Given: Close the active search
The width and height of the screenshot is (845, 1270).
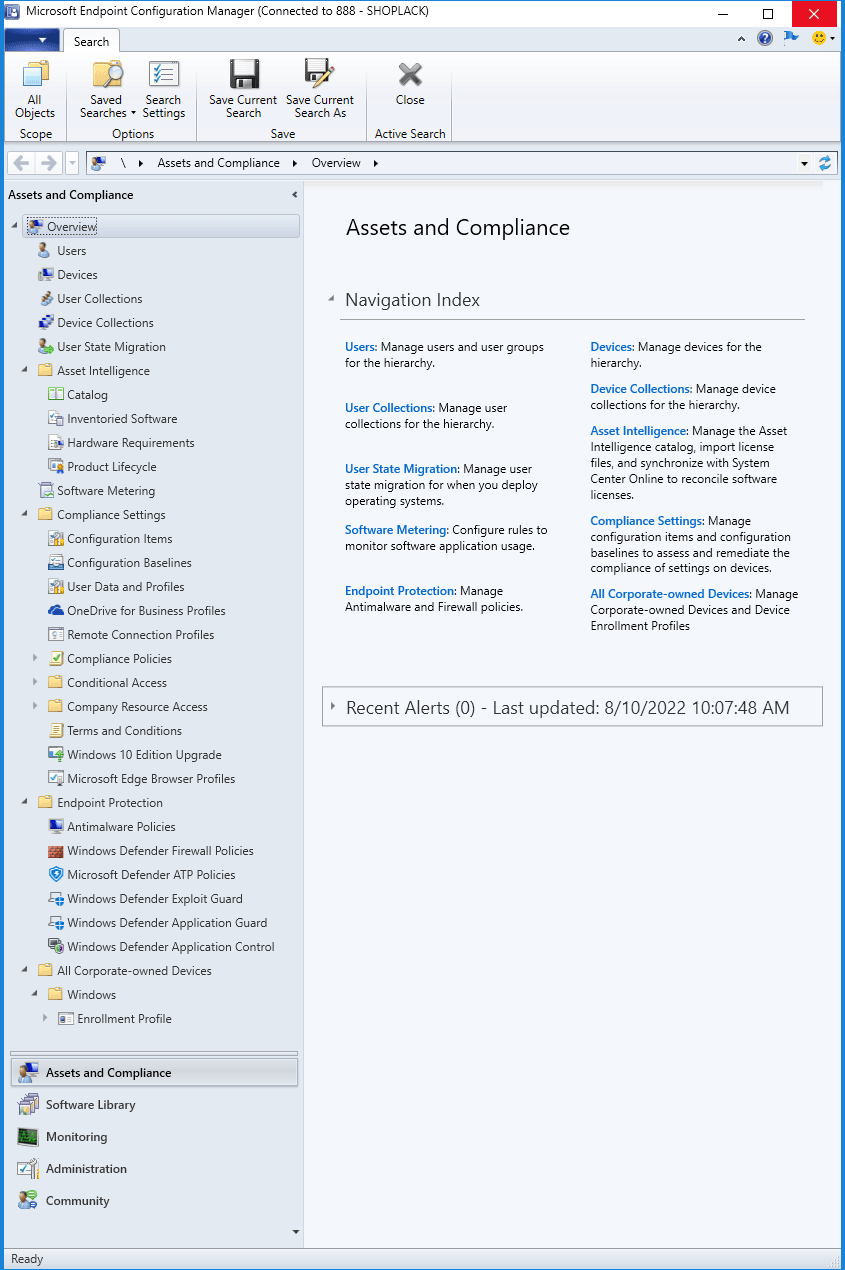Looking at the screenshot, I should 410,84.
